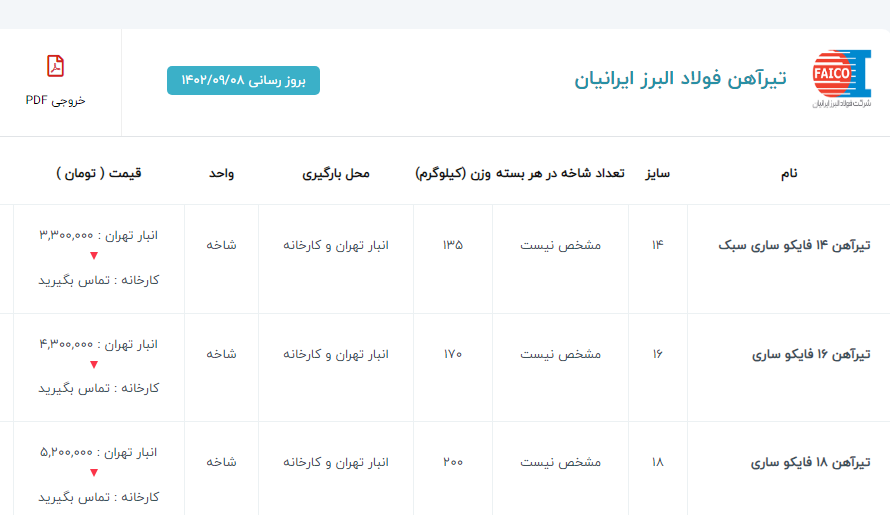890x515 pixels.
Task: Click the بروز رسانی ۱۴۰۲/۰۹/۰۸ date badge
Action: 243,80
